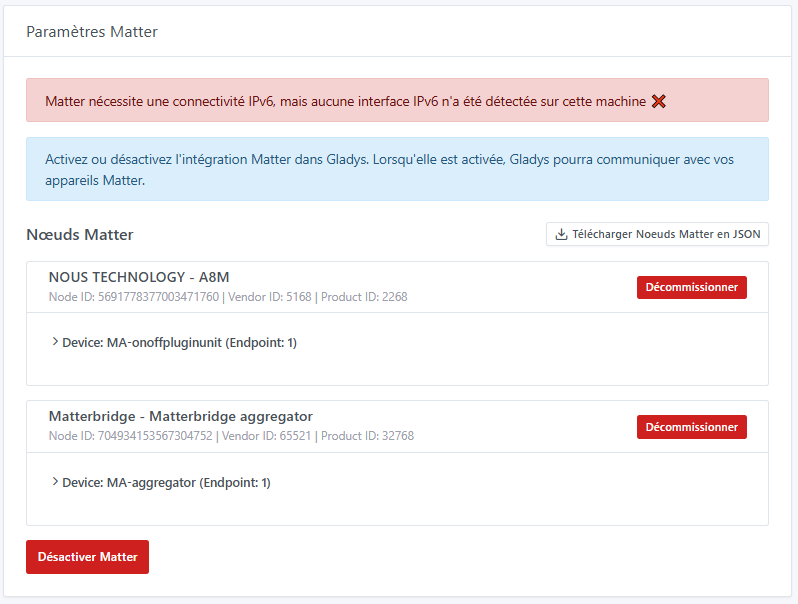Open Device: MA-aggregator (Endpoint: 1) row
Viewport: 798px width, 604px height.
tap(166, 483)
